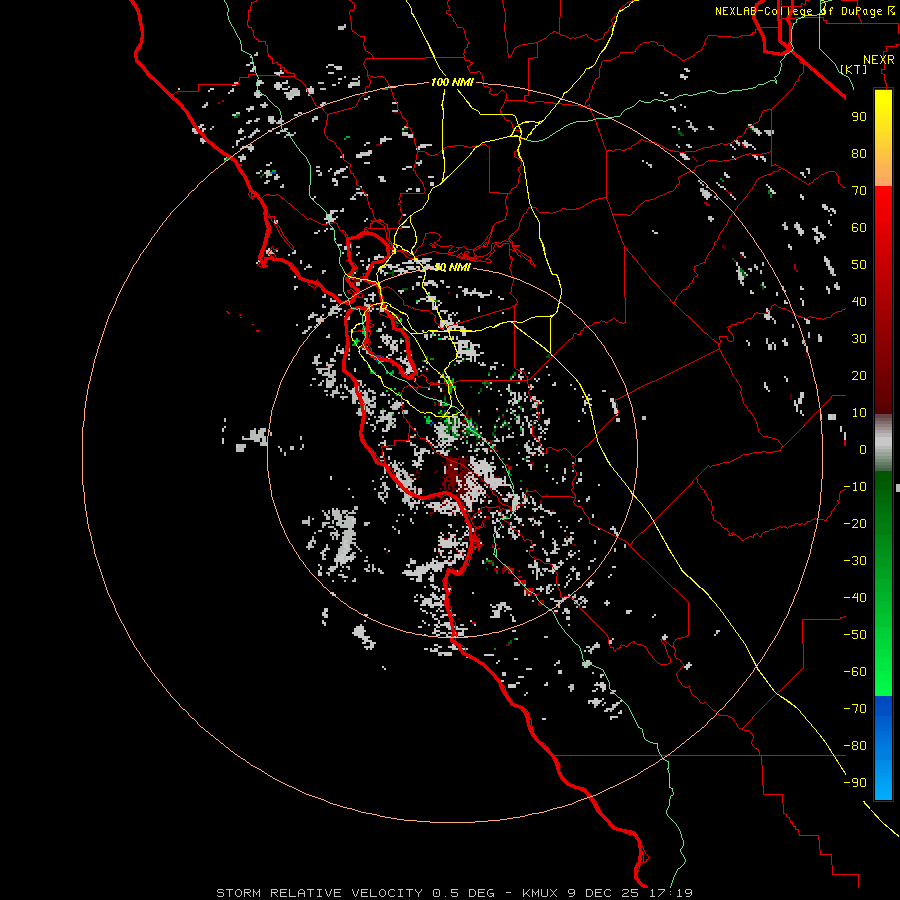
Task: Select the -60 legend value
Action: coord(855,672)
